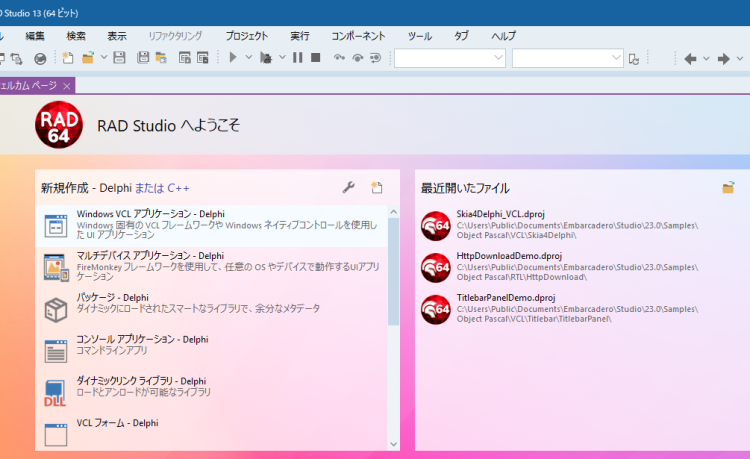The image size is (750, 459).
Task: Click the refresh device icon after the combo boxes
Action: [634, 58]
